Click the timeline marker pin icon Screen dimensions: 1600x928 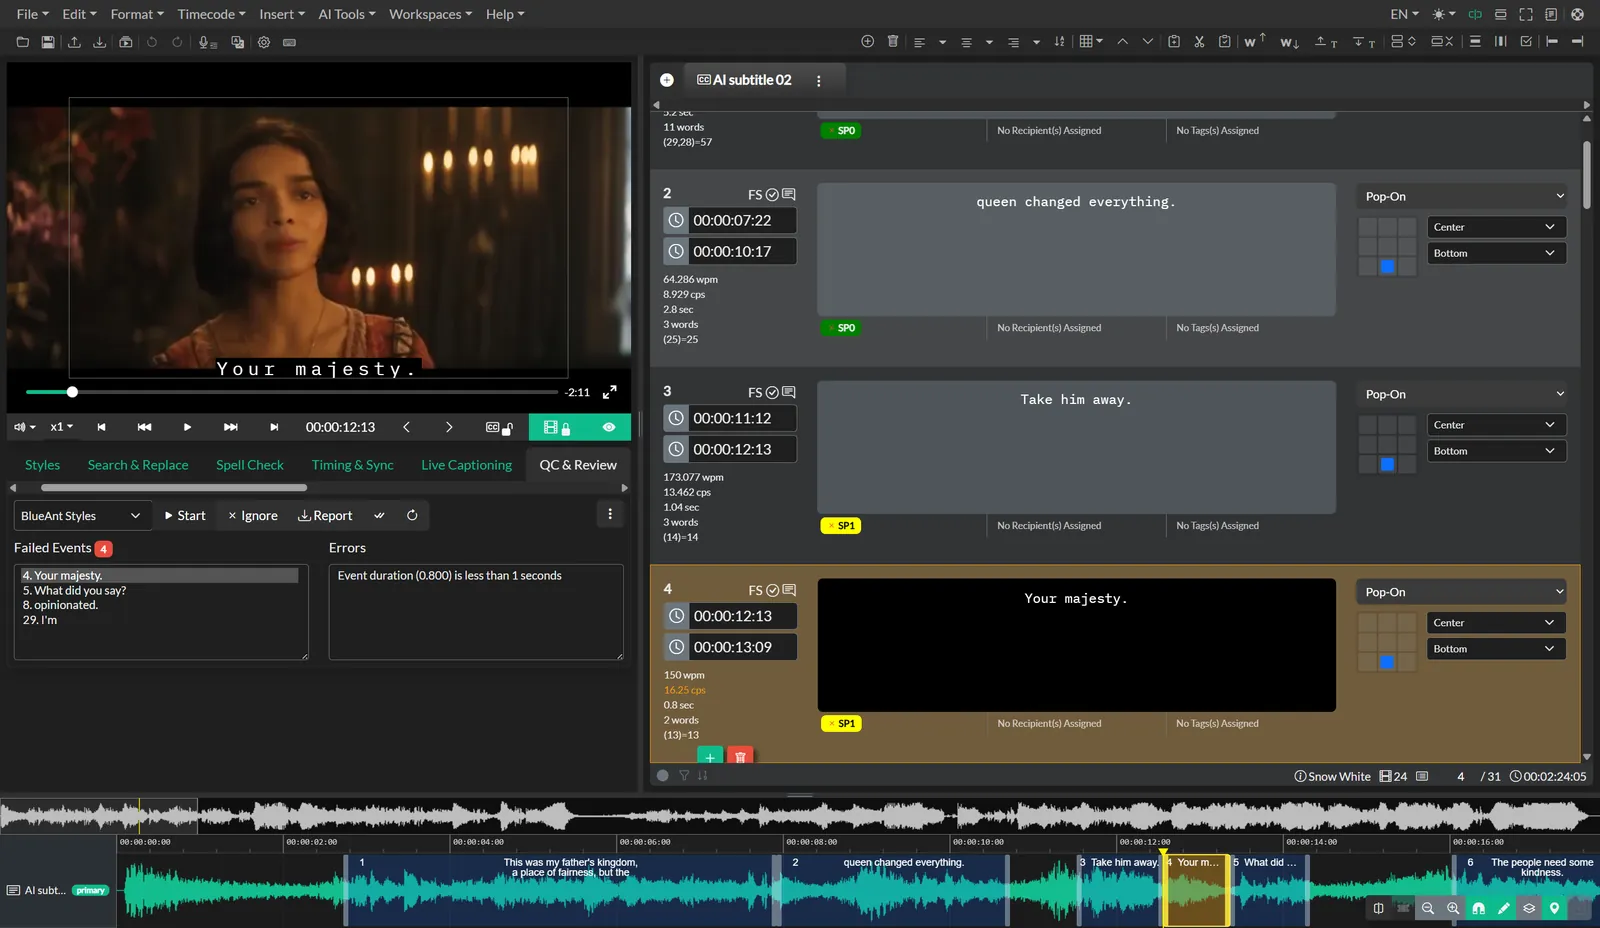[1554, 908]
